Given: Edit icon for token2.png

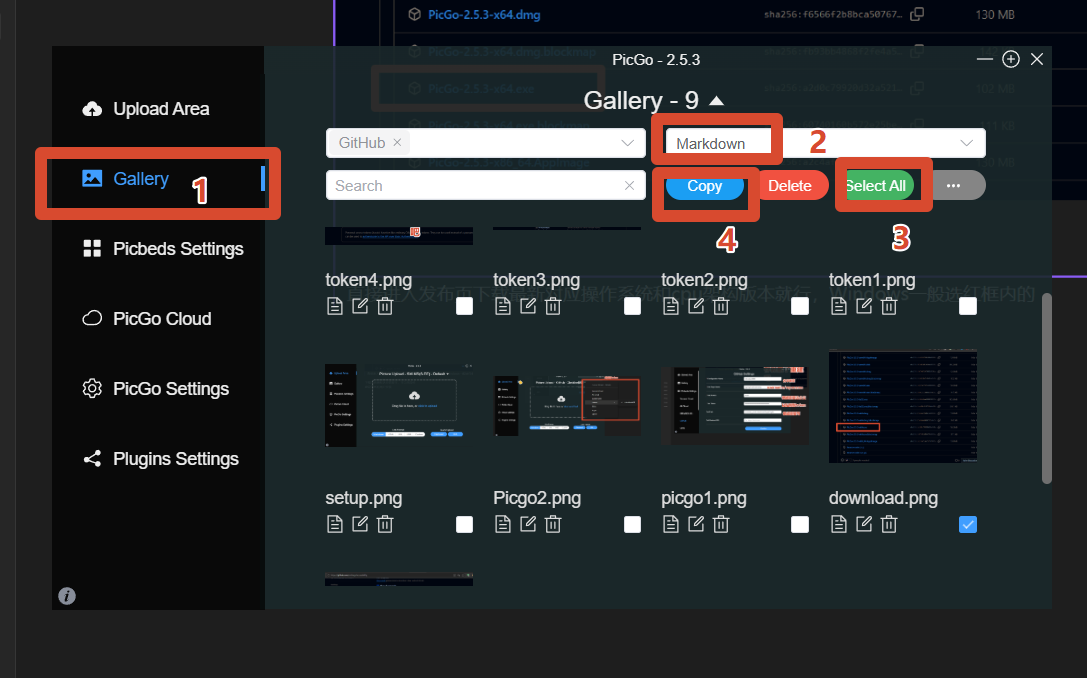Looking at the screenshot, I should [x=695, y=306].
